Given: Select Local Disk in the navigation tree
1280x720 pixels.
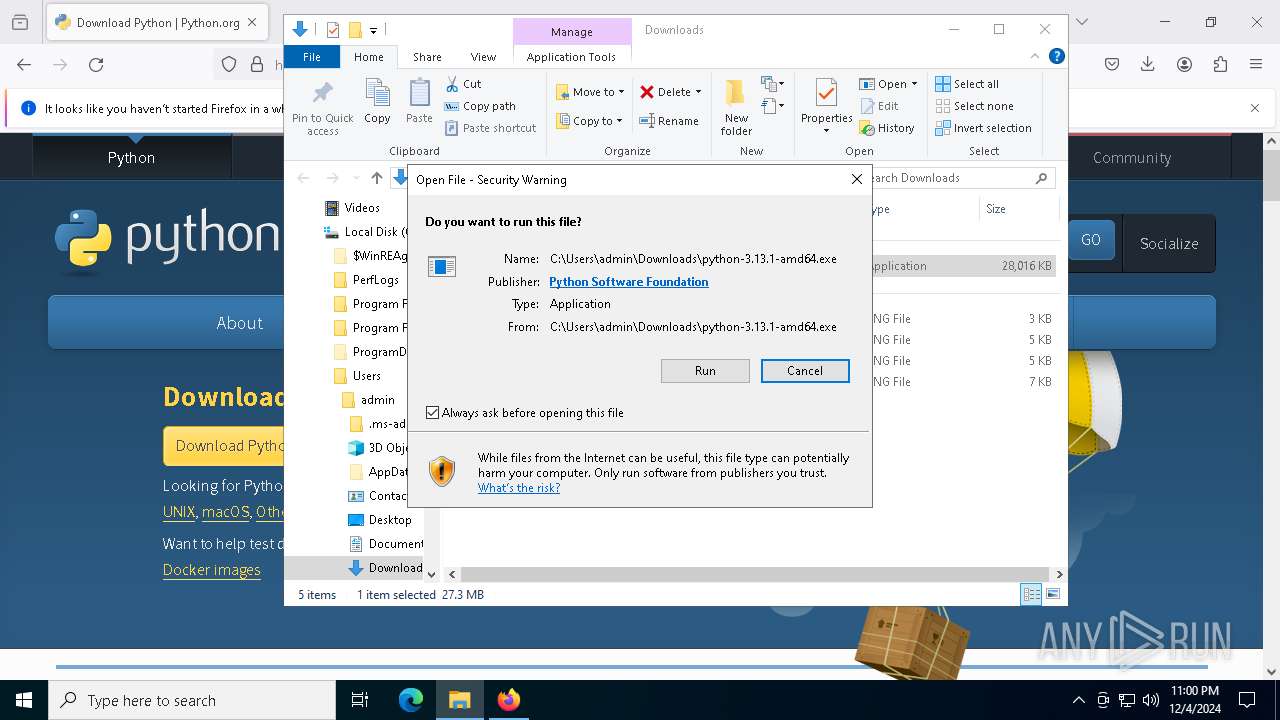Looking at the screenshot, I should [x=370, y=232].
